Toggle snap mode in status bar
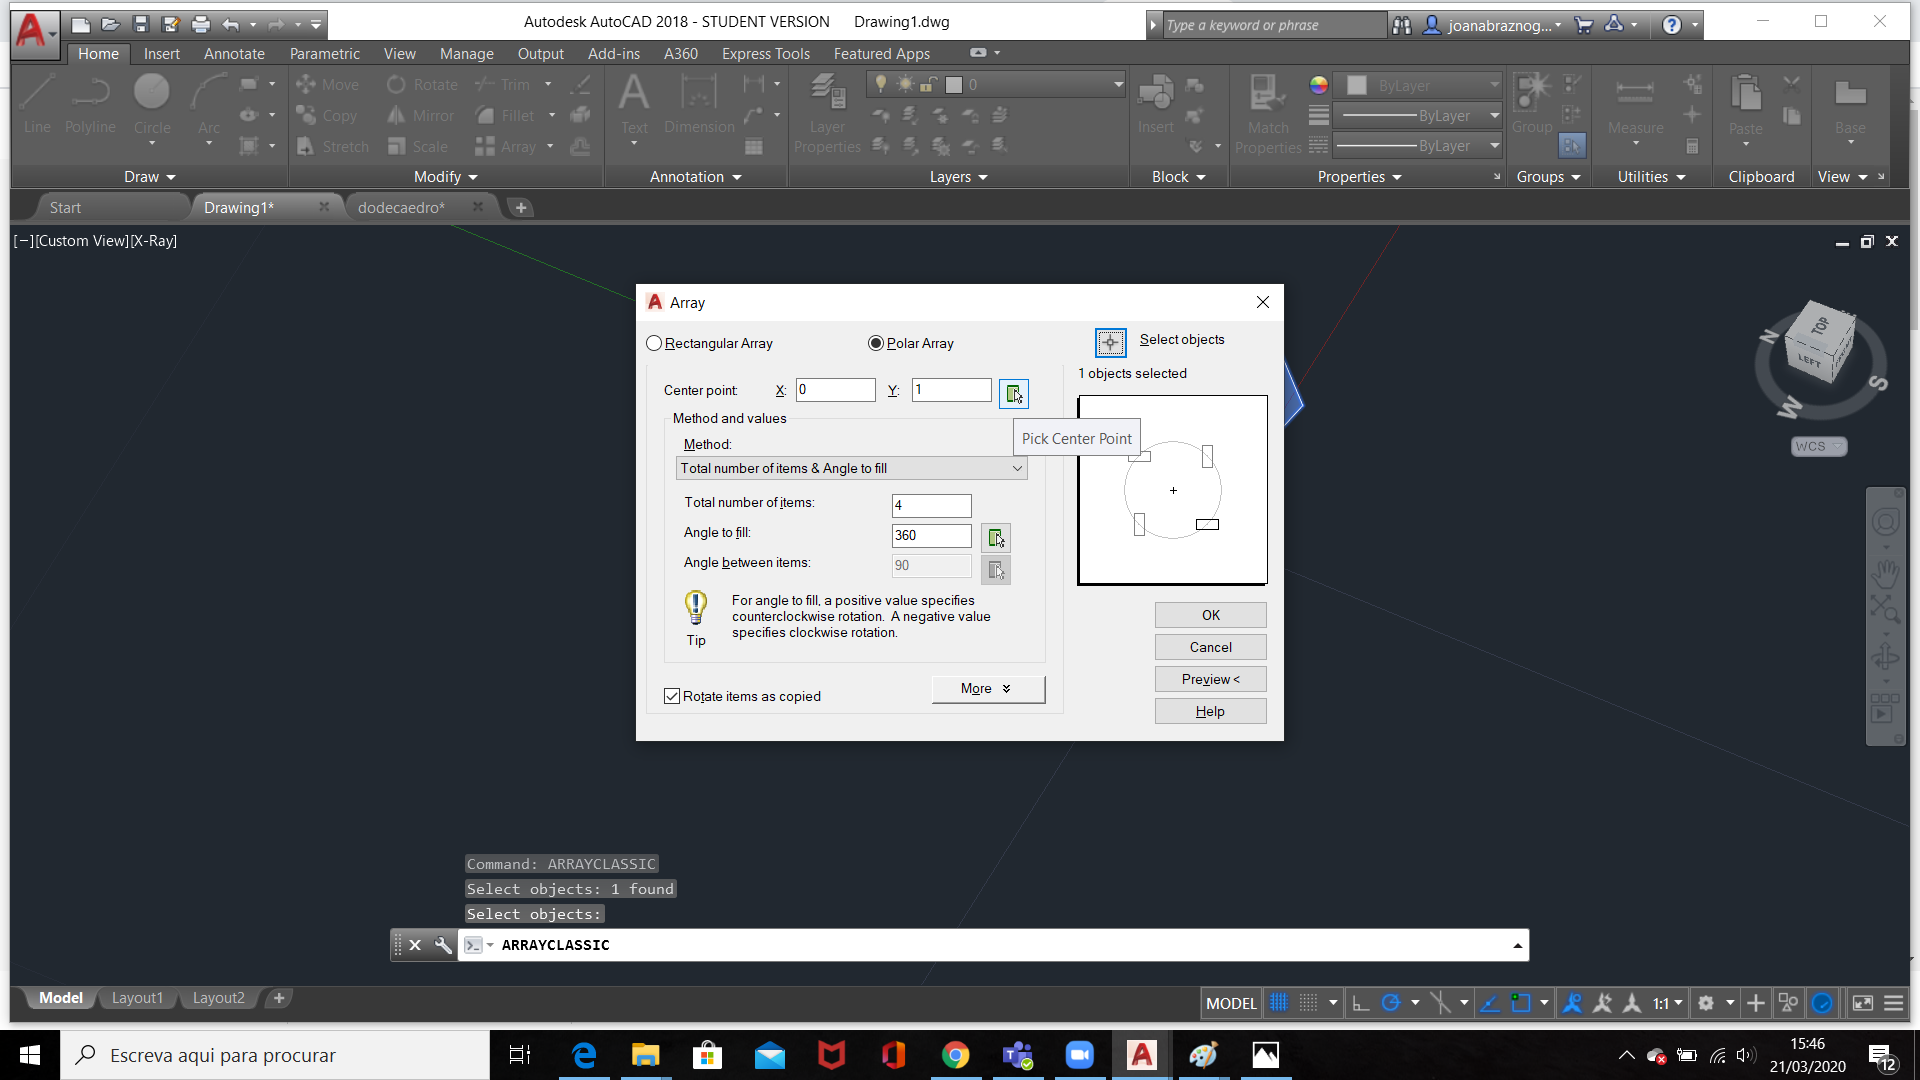The height and width of the screenshot is (1080, 1920). 1308,1003
